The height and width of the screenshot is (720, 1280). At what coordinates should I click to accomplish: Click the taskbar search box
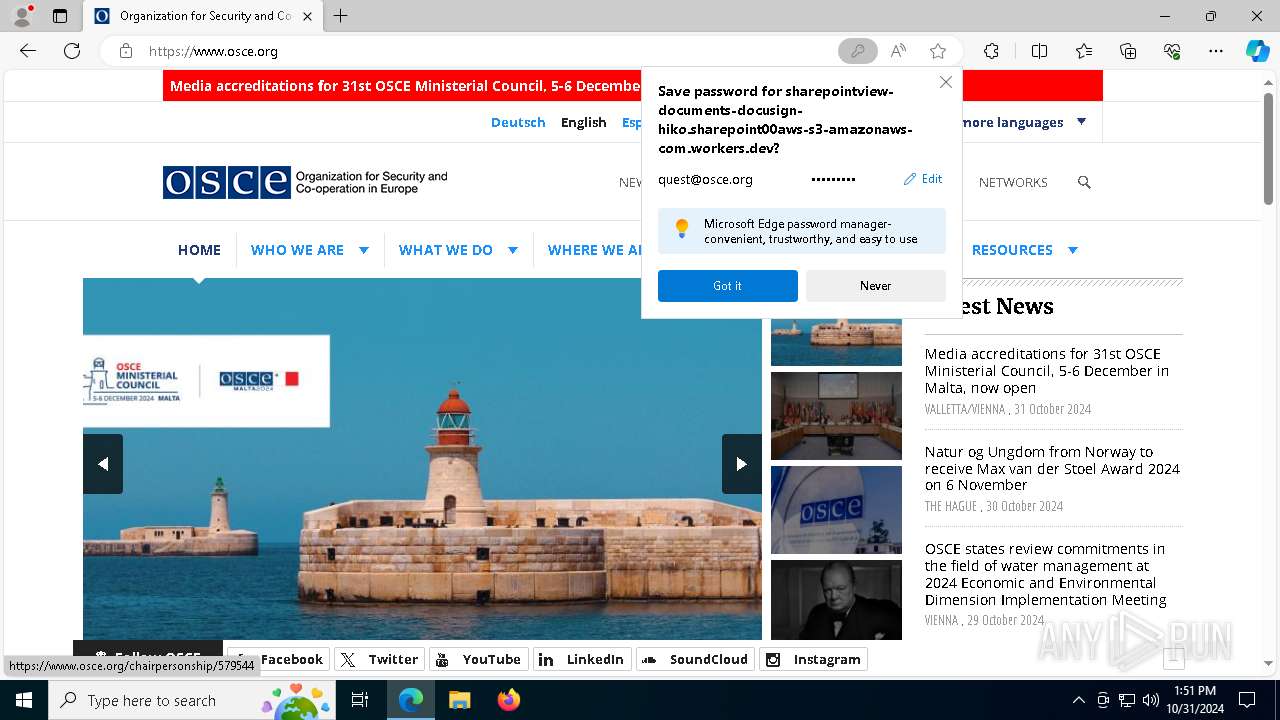(x=192, y=700)
